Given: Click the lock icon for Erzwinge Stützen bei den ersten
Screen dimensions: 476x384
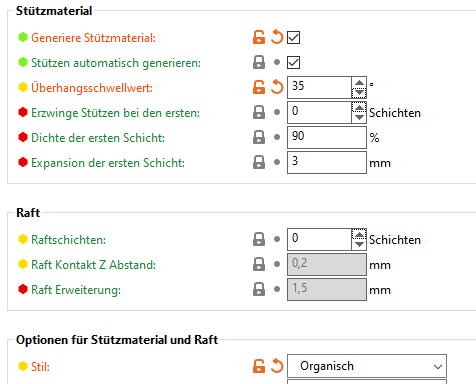Looking at the screenshot, I should (x=259, y=112).
